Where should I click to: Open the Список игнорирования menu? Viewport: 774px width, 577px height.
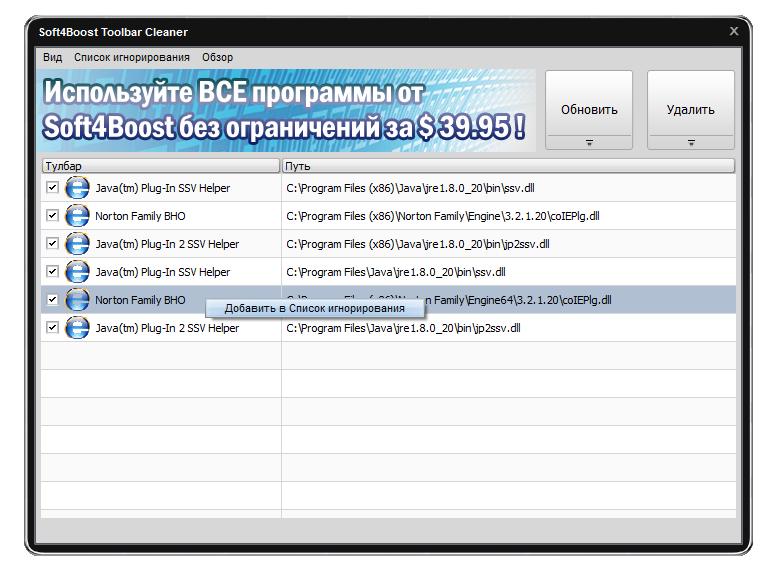(132, 57)
